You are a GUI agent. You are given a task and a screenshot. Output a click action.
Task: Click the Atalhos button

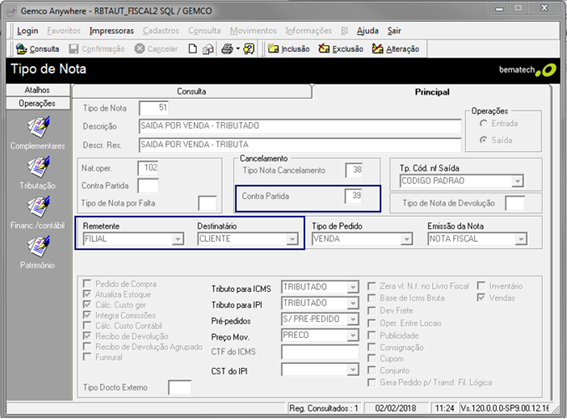38,90
